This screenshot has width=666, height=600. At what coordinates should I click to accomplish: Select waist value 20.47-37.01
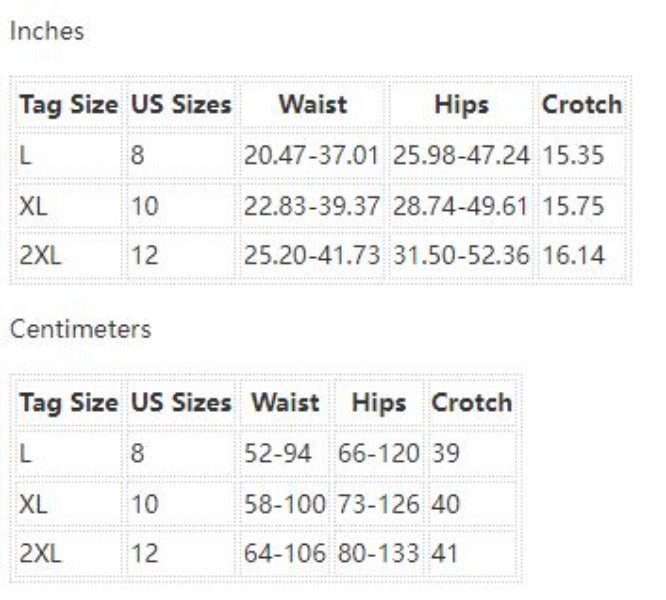tap(312, 156)
